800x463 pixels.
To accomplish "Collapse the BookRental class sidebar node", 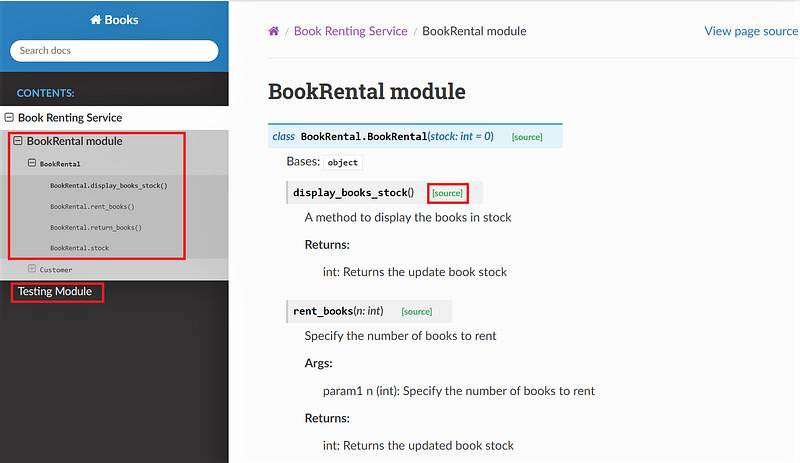I will coord(32,163).
